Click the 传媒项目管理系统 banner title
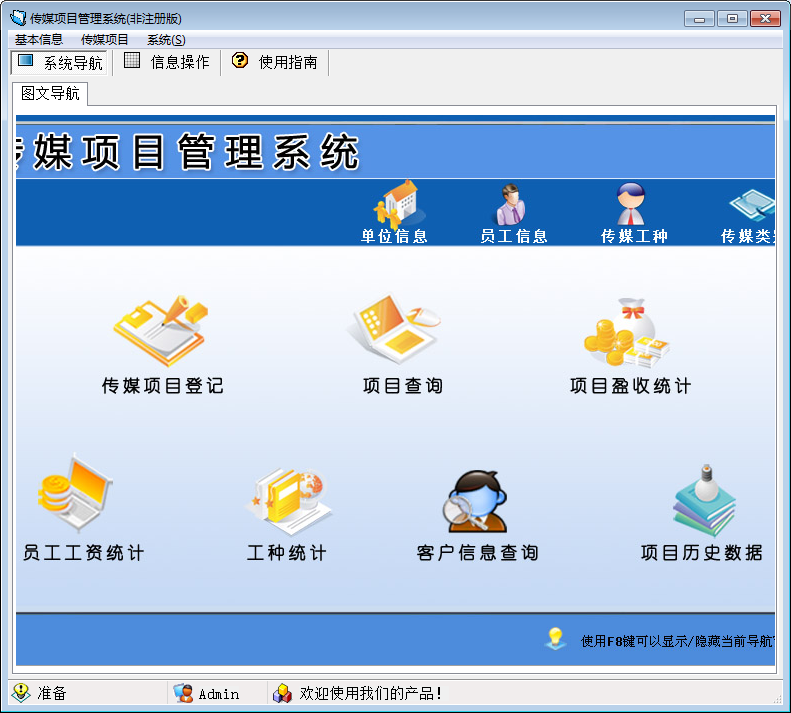This screenshot has width=791, height=713. pos(188,151)
